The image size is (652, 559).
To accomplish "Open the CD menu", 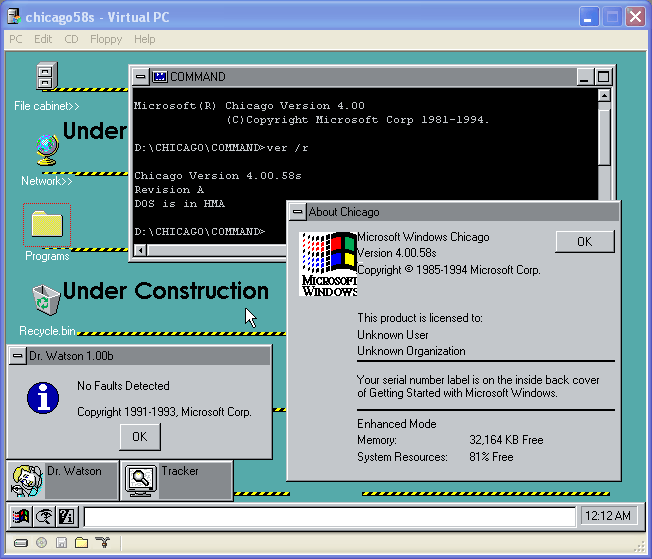I will pos(71,40).
